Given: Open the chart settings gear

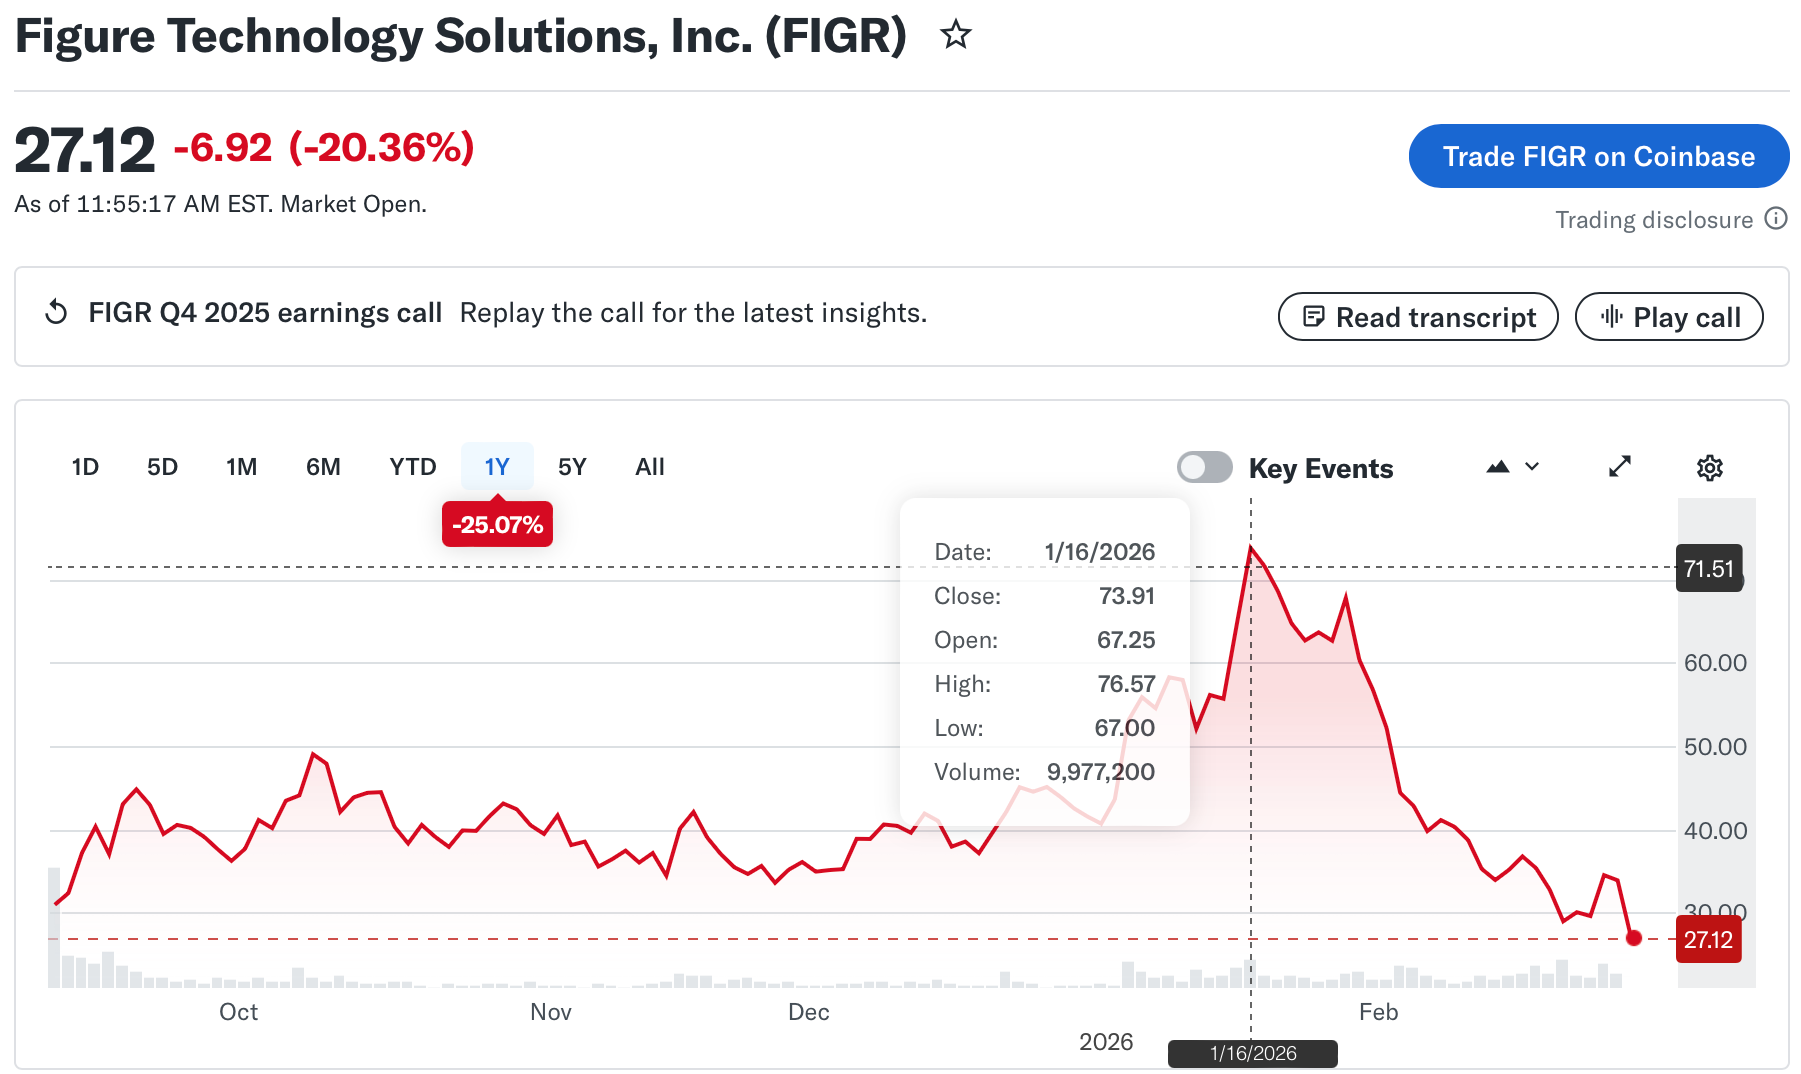Looking at the screenshot, I should tap(1710, 467).
